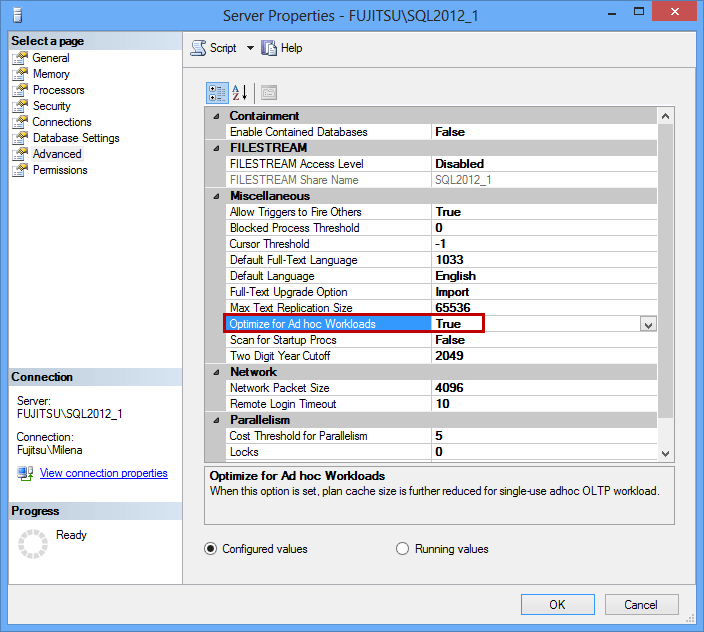Viewport: 704px width, 632px height.
Task: Click the Help icon in toolbar
Action: [x=269, y=48]
